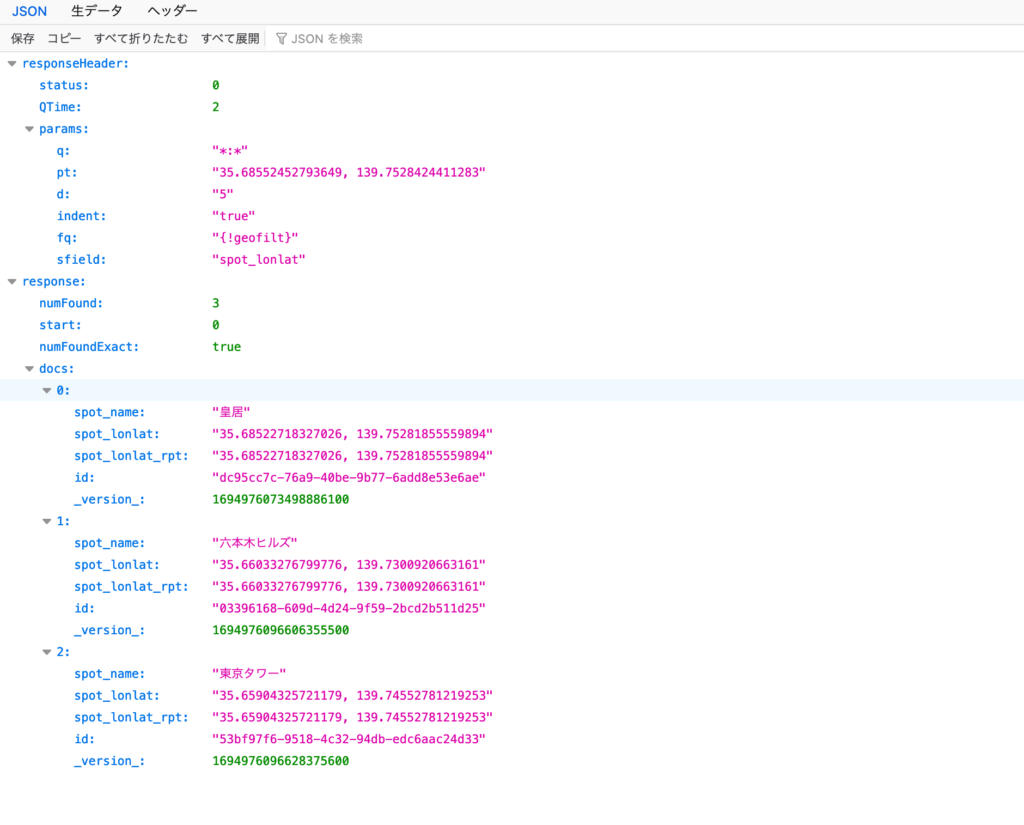Click the d parameter value "5"

click(223, 194)
